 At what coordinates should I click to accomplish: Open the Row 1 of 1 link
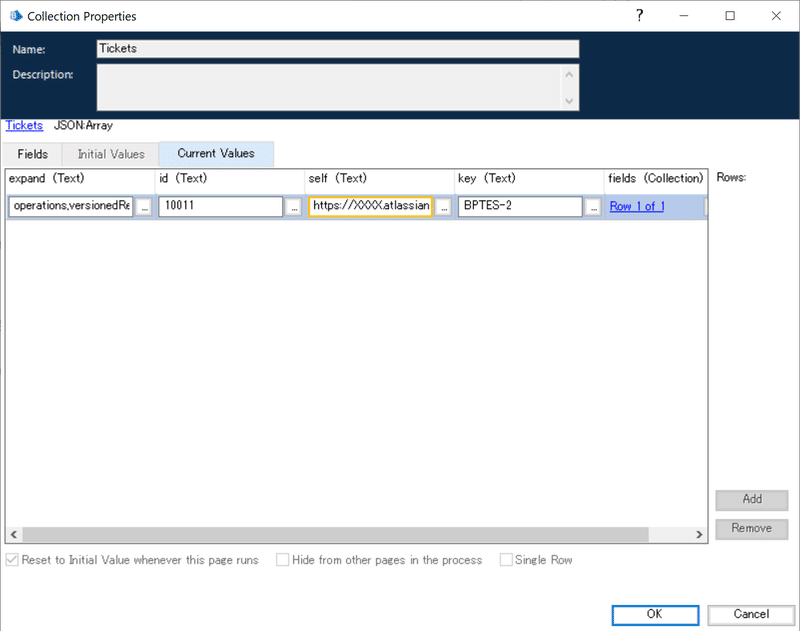[x=637, y=206]
